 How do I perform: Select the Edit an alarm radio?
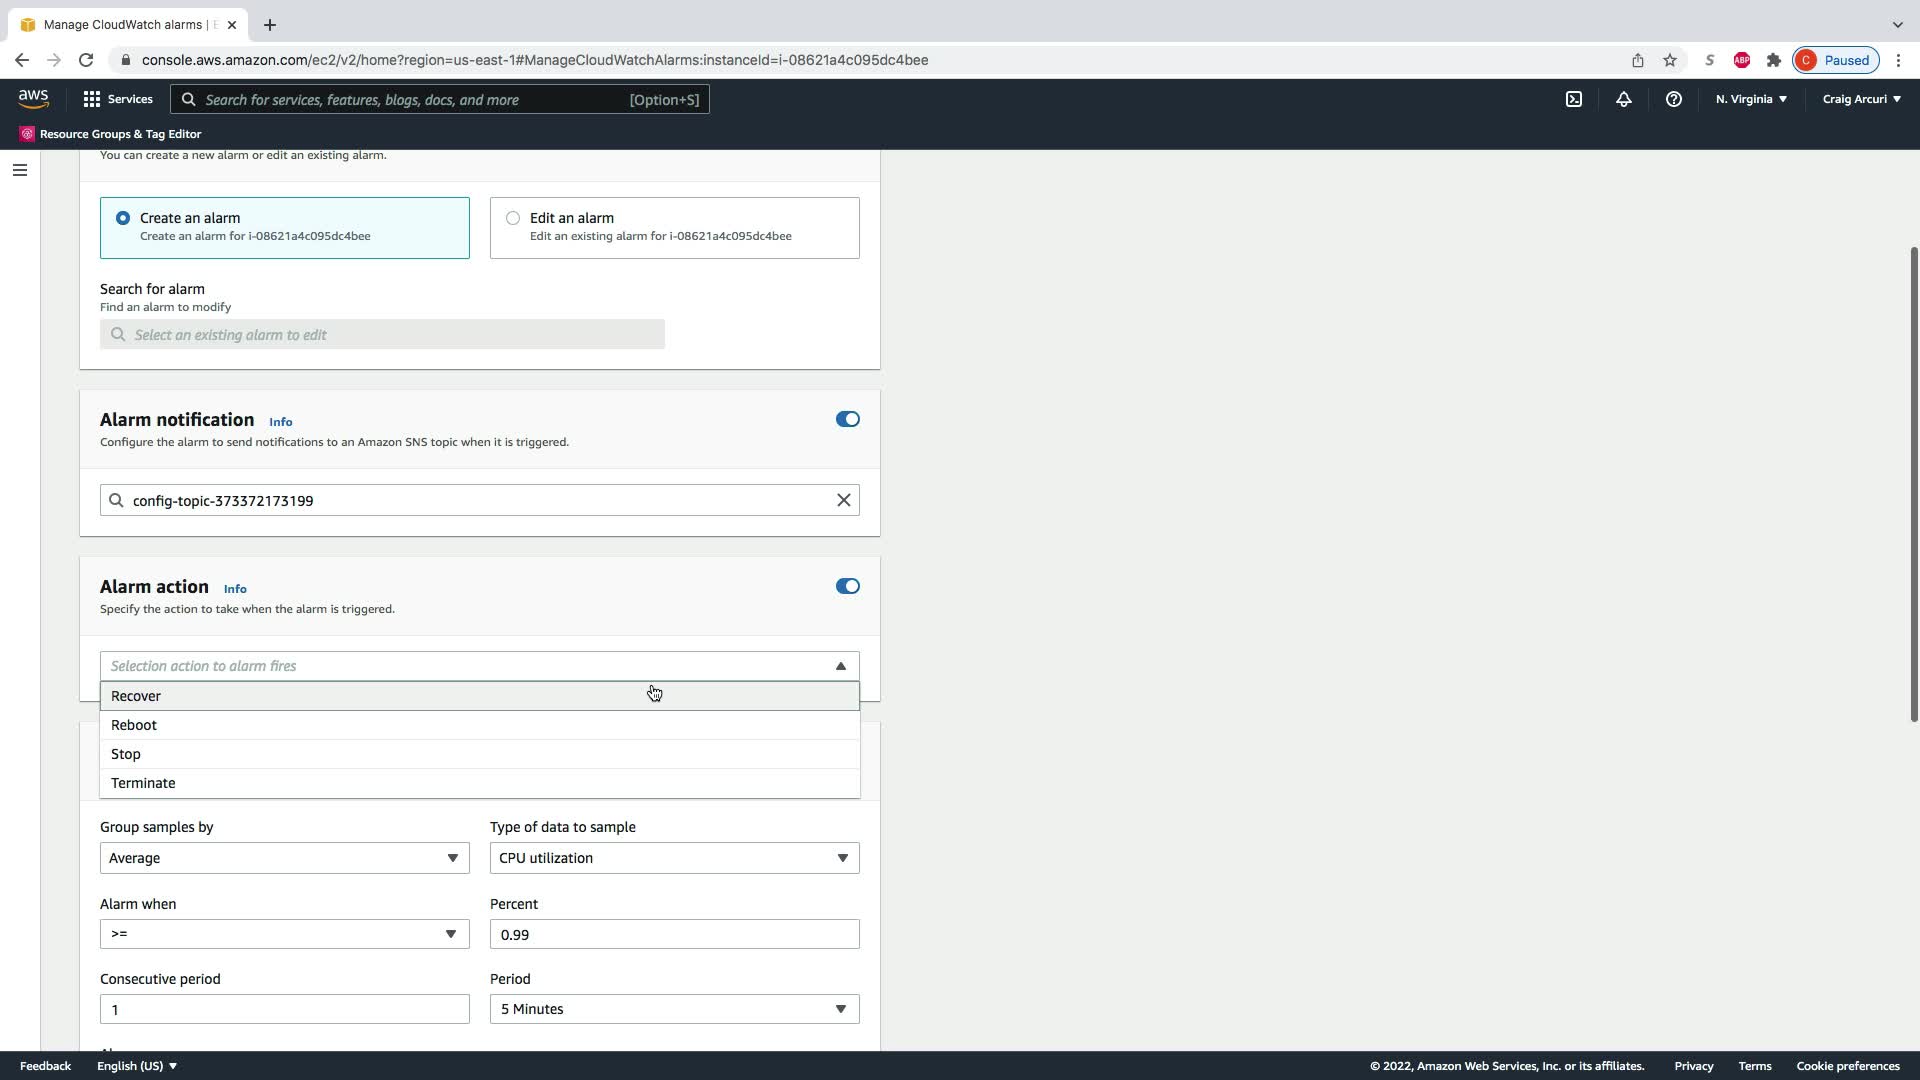pos(513,218)
